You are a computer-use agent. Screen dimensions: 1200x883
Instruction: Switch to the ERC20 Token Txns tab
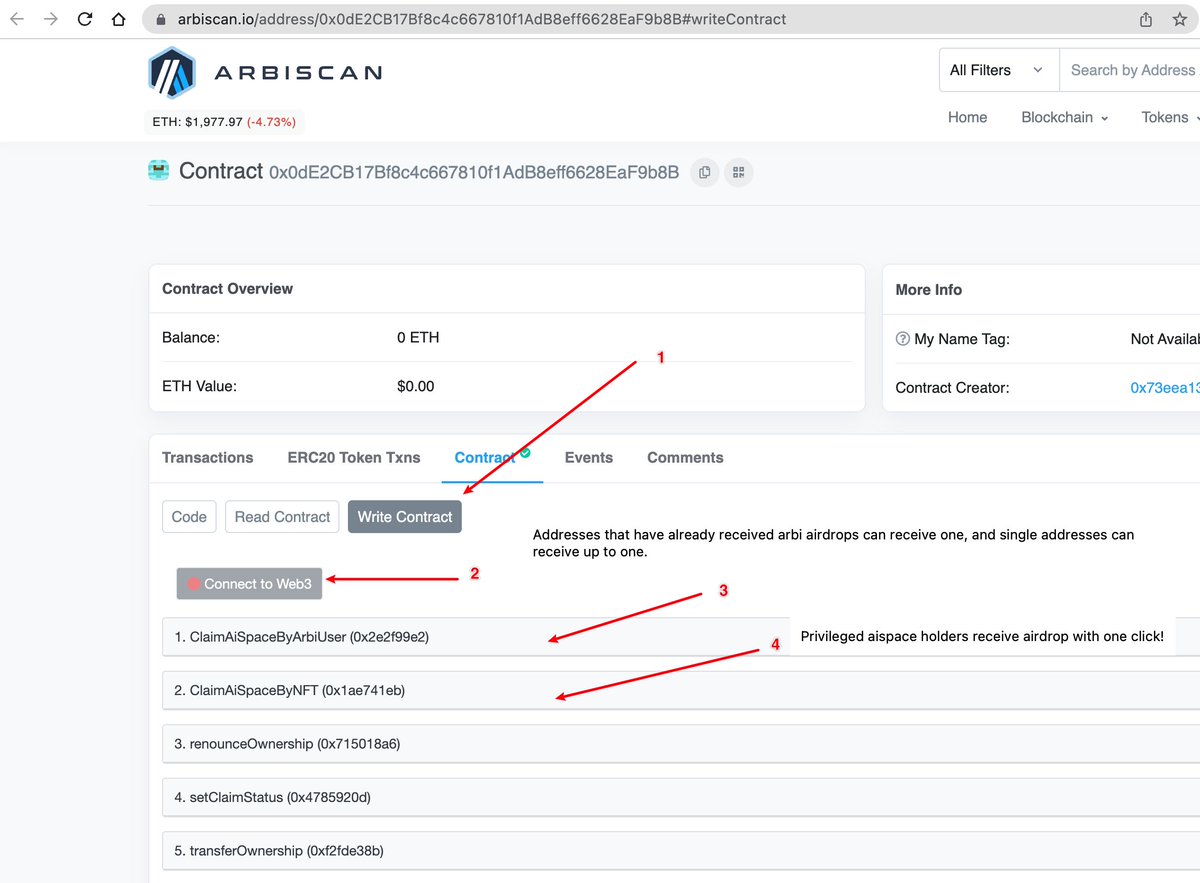354,457
